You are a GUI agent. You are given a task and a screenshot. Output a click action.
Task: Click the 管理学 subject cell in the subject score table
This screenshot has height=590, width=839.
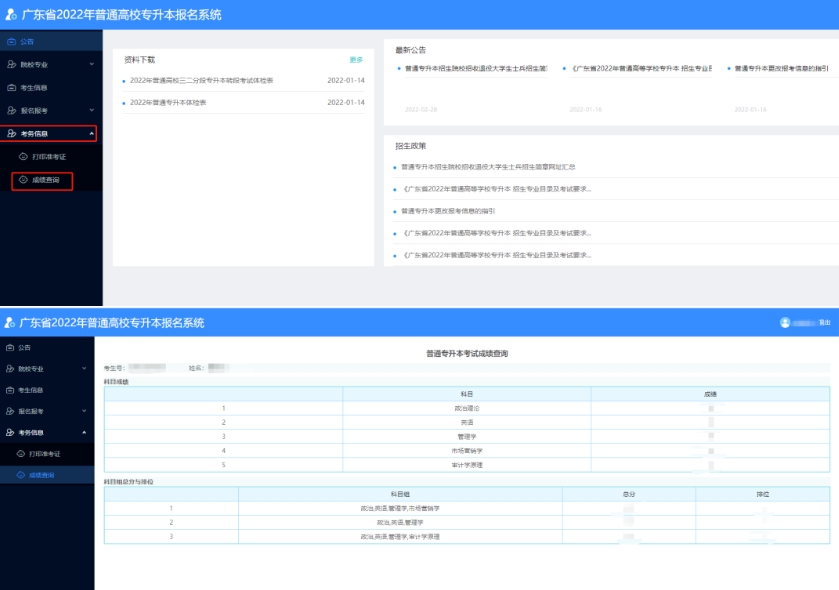coord(467,436)
